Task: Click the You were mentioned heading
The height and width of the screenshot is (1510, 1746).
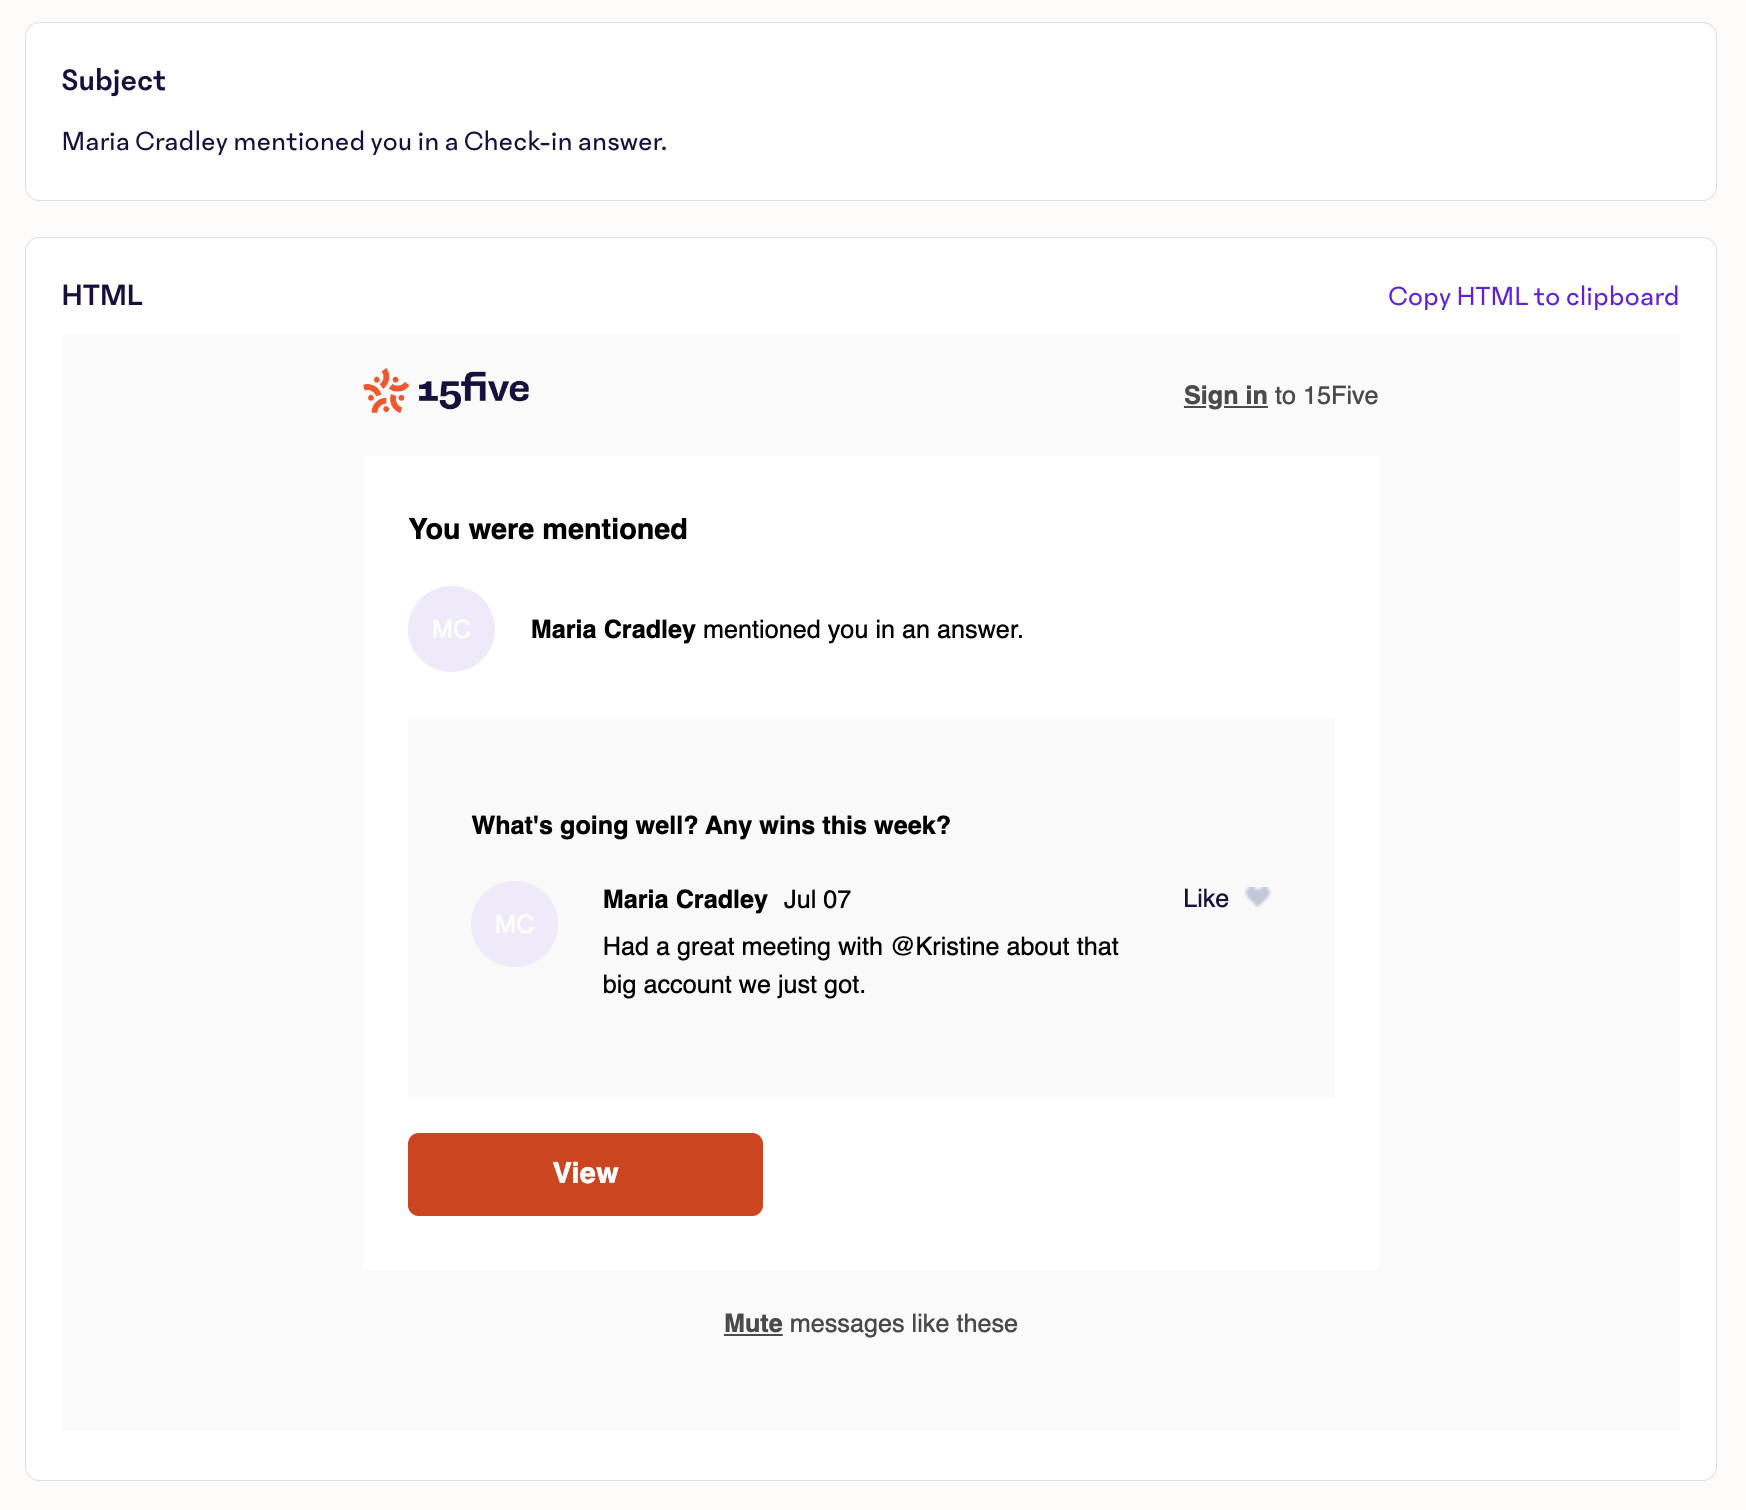Action: [548, 529]
